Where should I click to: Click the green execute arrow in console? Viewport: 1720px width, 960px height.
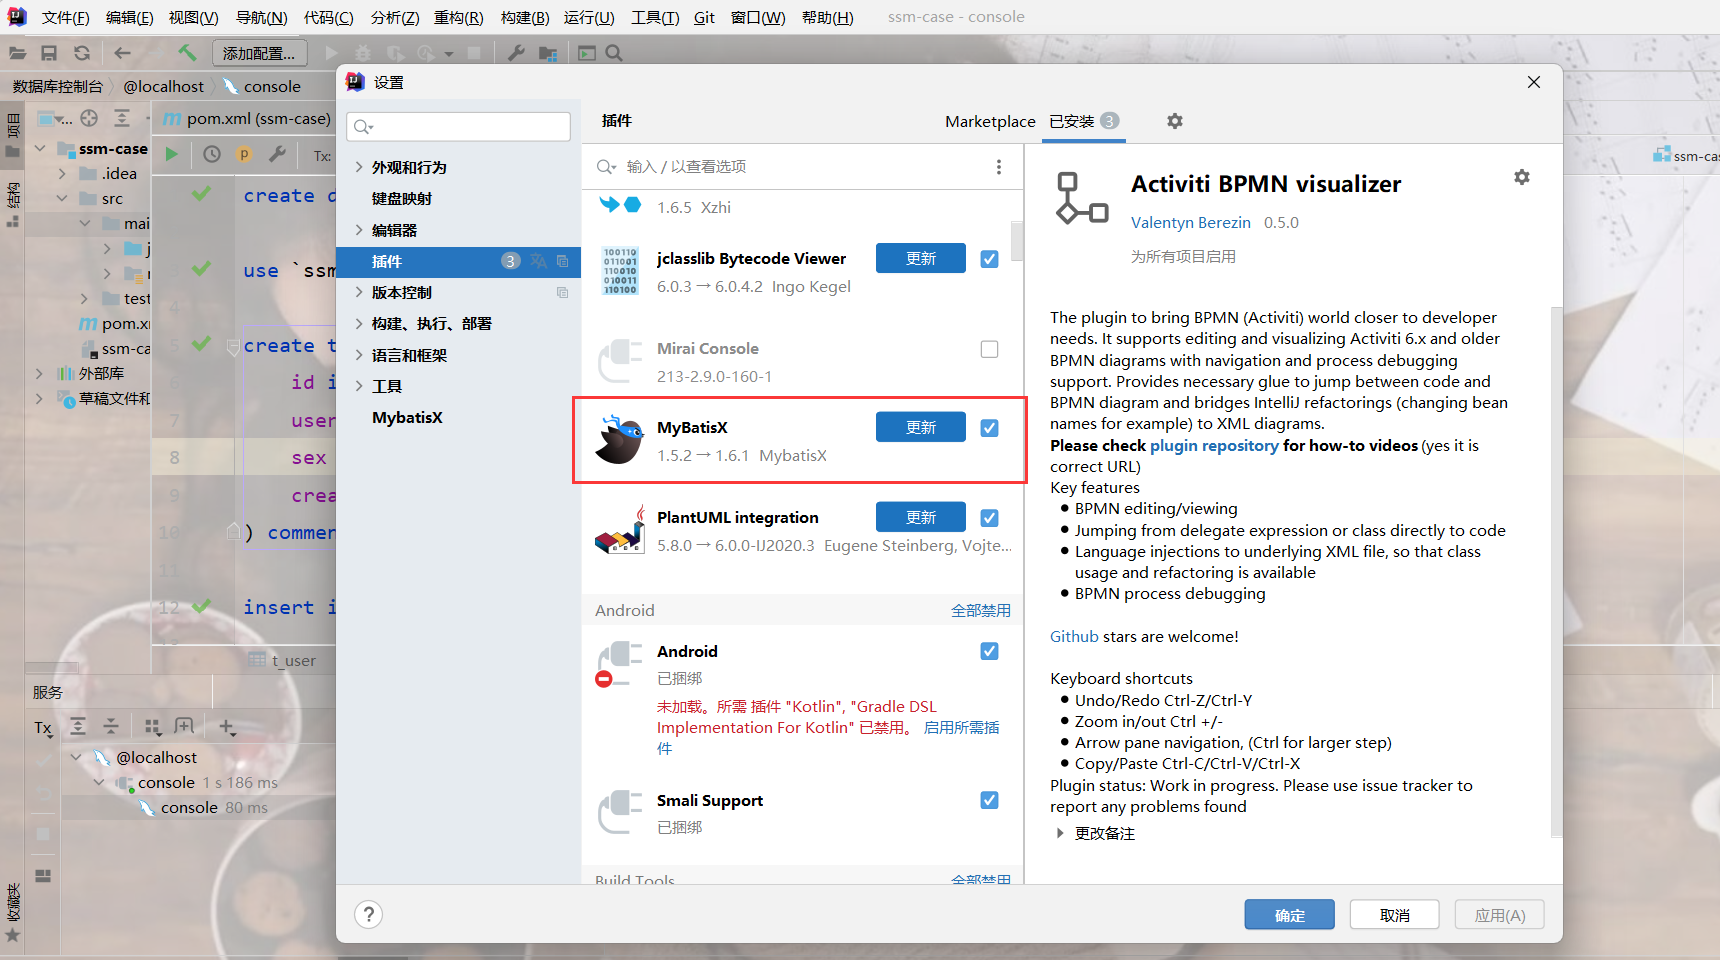click(x=172, y=154)
